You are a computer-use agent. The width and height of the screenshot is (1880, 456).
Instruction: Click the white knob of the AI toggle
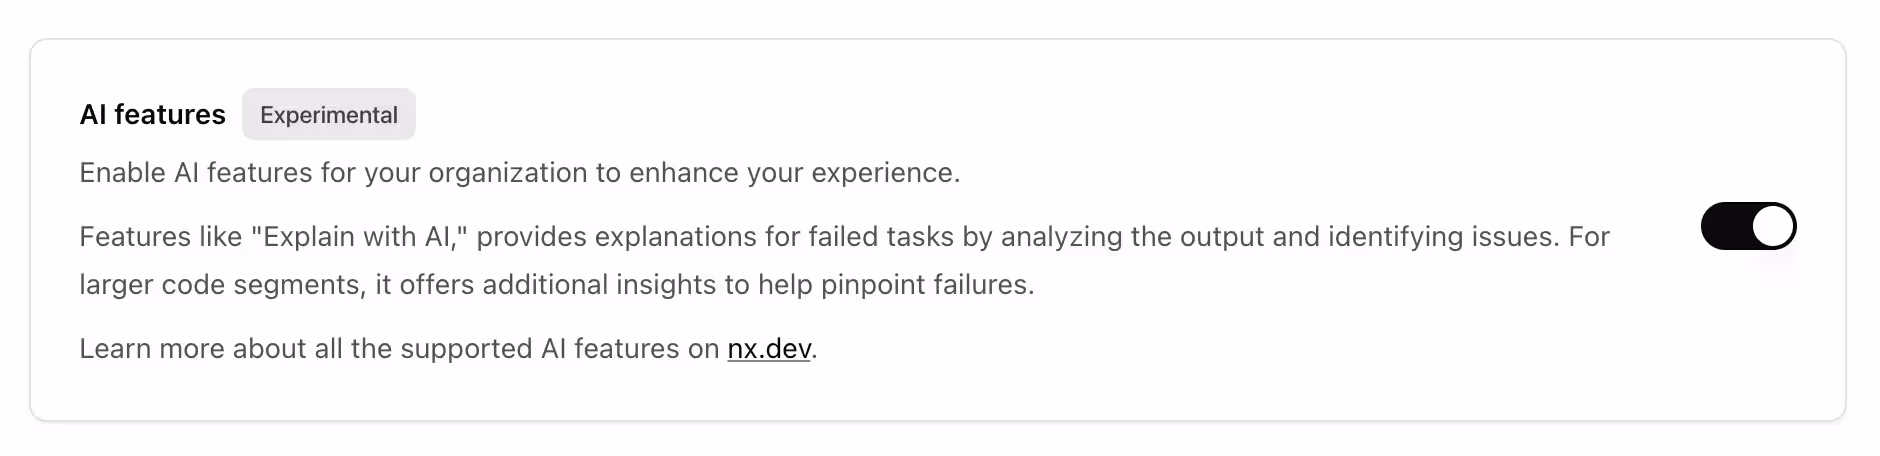tap(1772, 226)
